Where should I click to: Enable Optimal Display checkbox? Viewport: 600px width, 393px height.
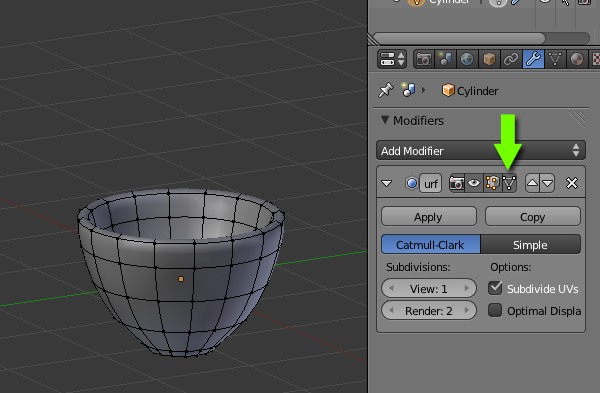pos(495,310)
